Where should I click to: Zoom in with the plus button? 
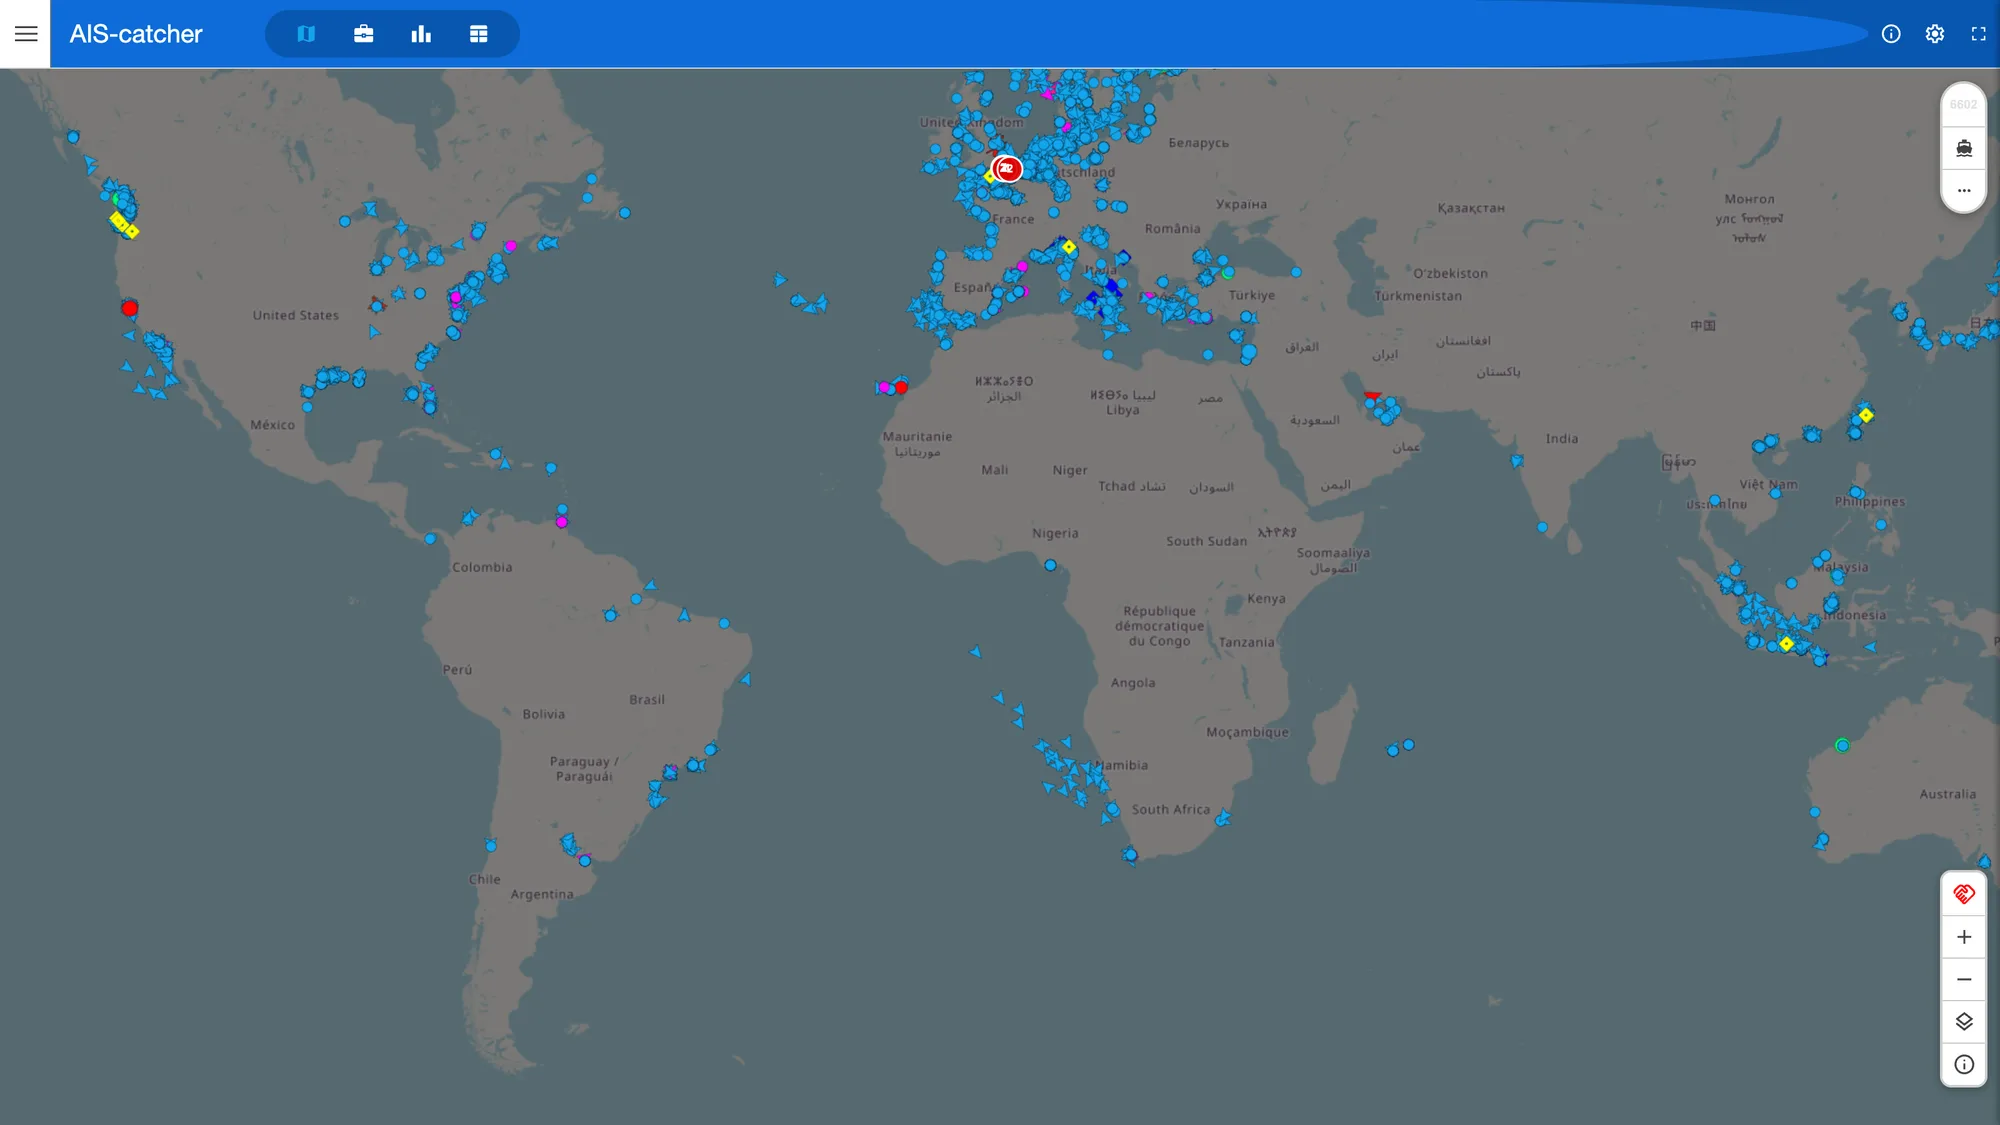(1964, 937)
